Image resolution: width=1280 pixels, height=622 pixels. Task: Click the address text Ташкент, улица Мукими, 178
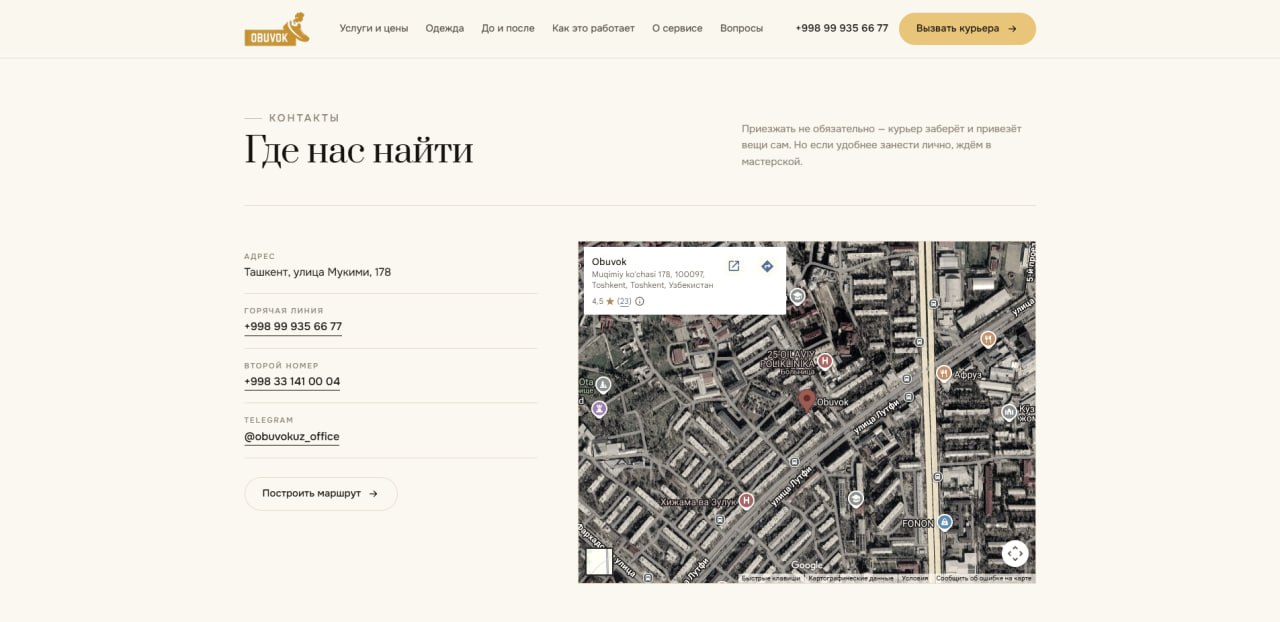[x=318, y=272]
